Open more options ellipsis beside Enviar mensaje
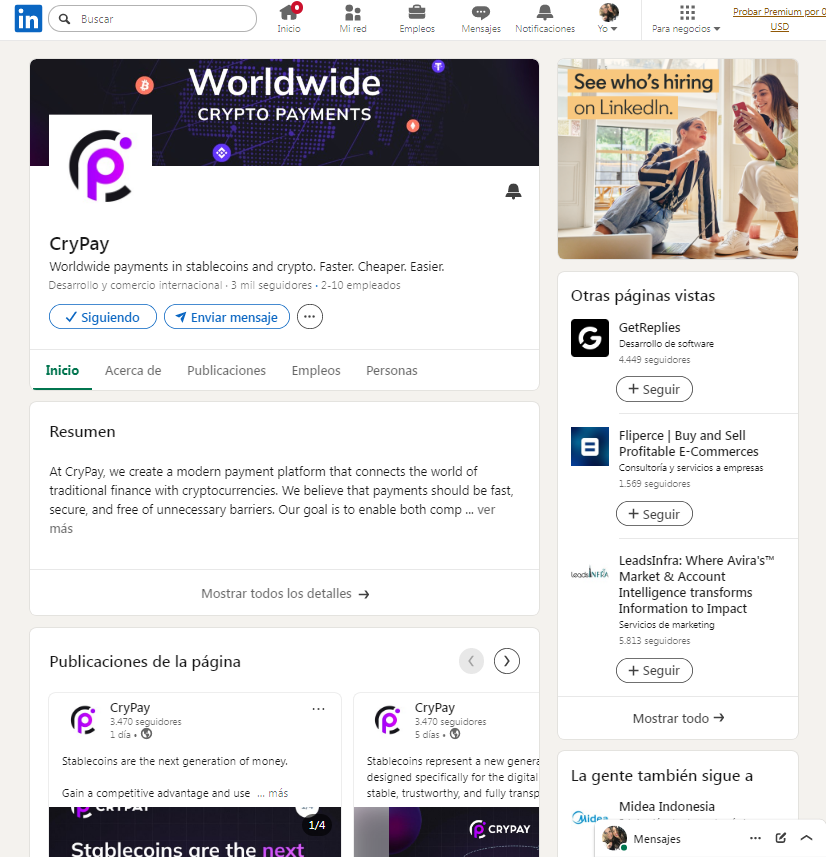The height and width of the screenshot is (857, 826). (x=310, y=316)
